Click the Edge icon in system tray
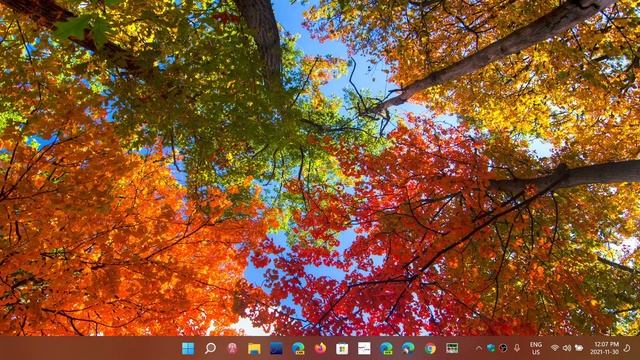The height and width of the screenshot is (360, 640). tap(491, 348)
